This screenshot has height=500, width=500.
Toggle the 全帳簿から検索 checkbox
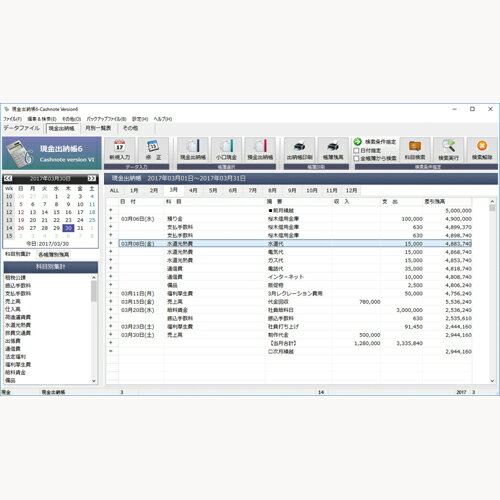point(356,158)
